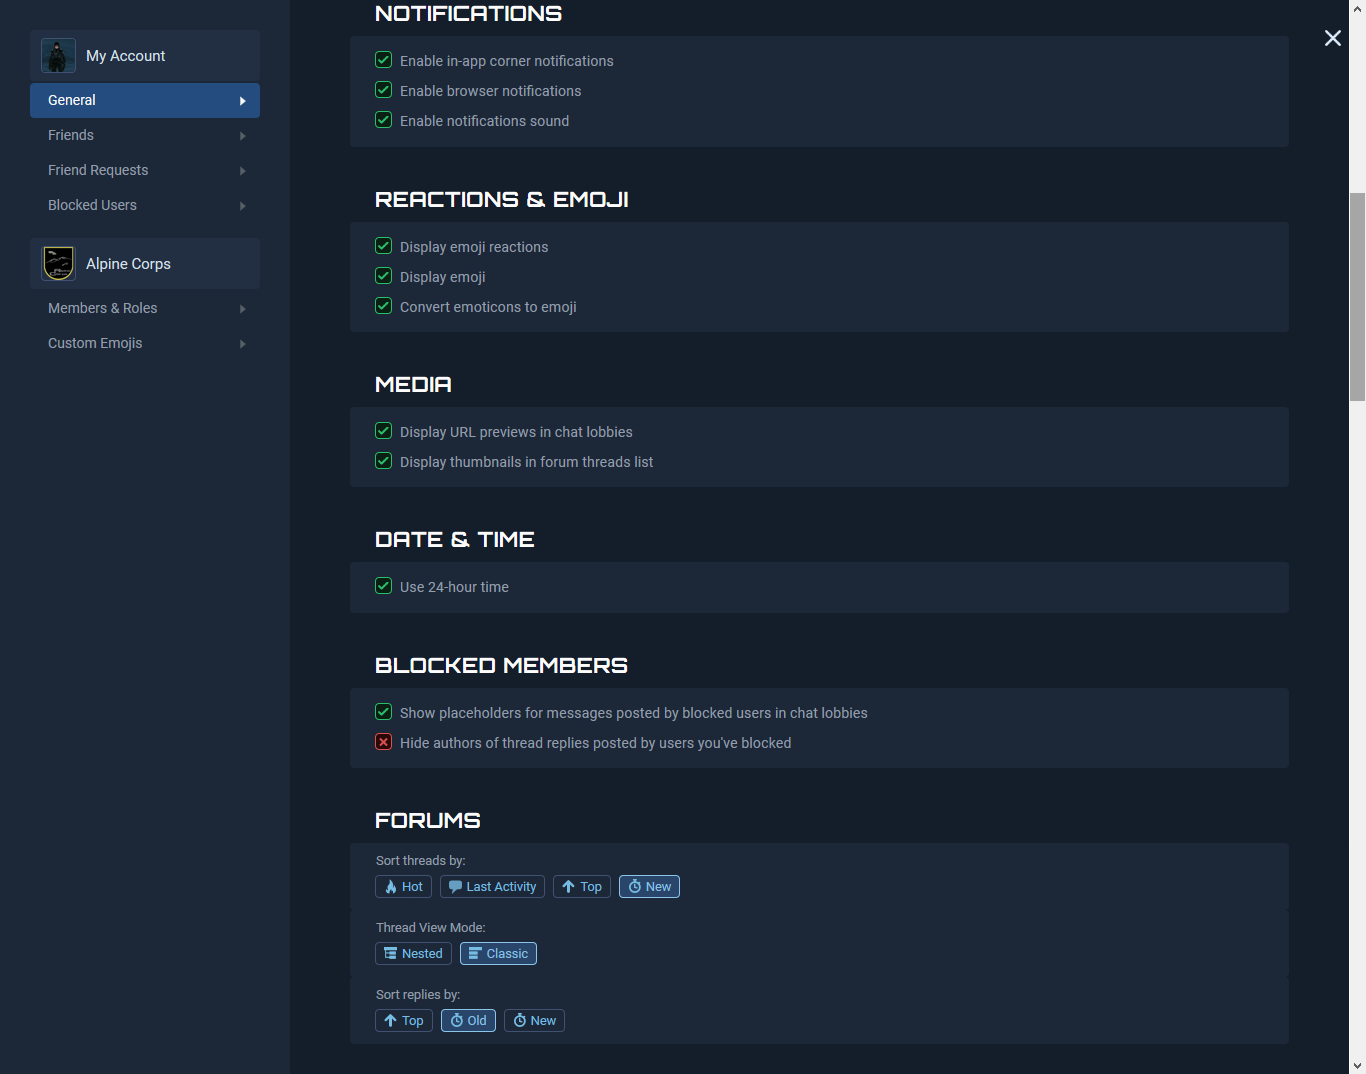1366x1074 pixels.
Task: Sort threads by Last Activity
Action: [x=492, y=887]
